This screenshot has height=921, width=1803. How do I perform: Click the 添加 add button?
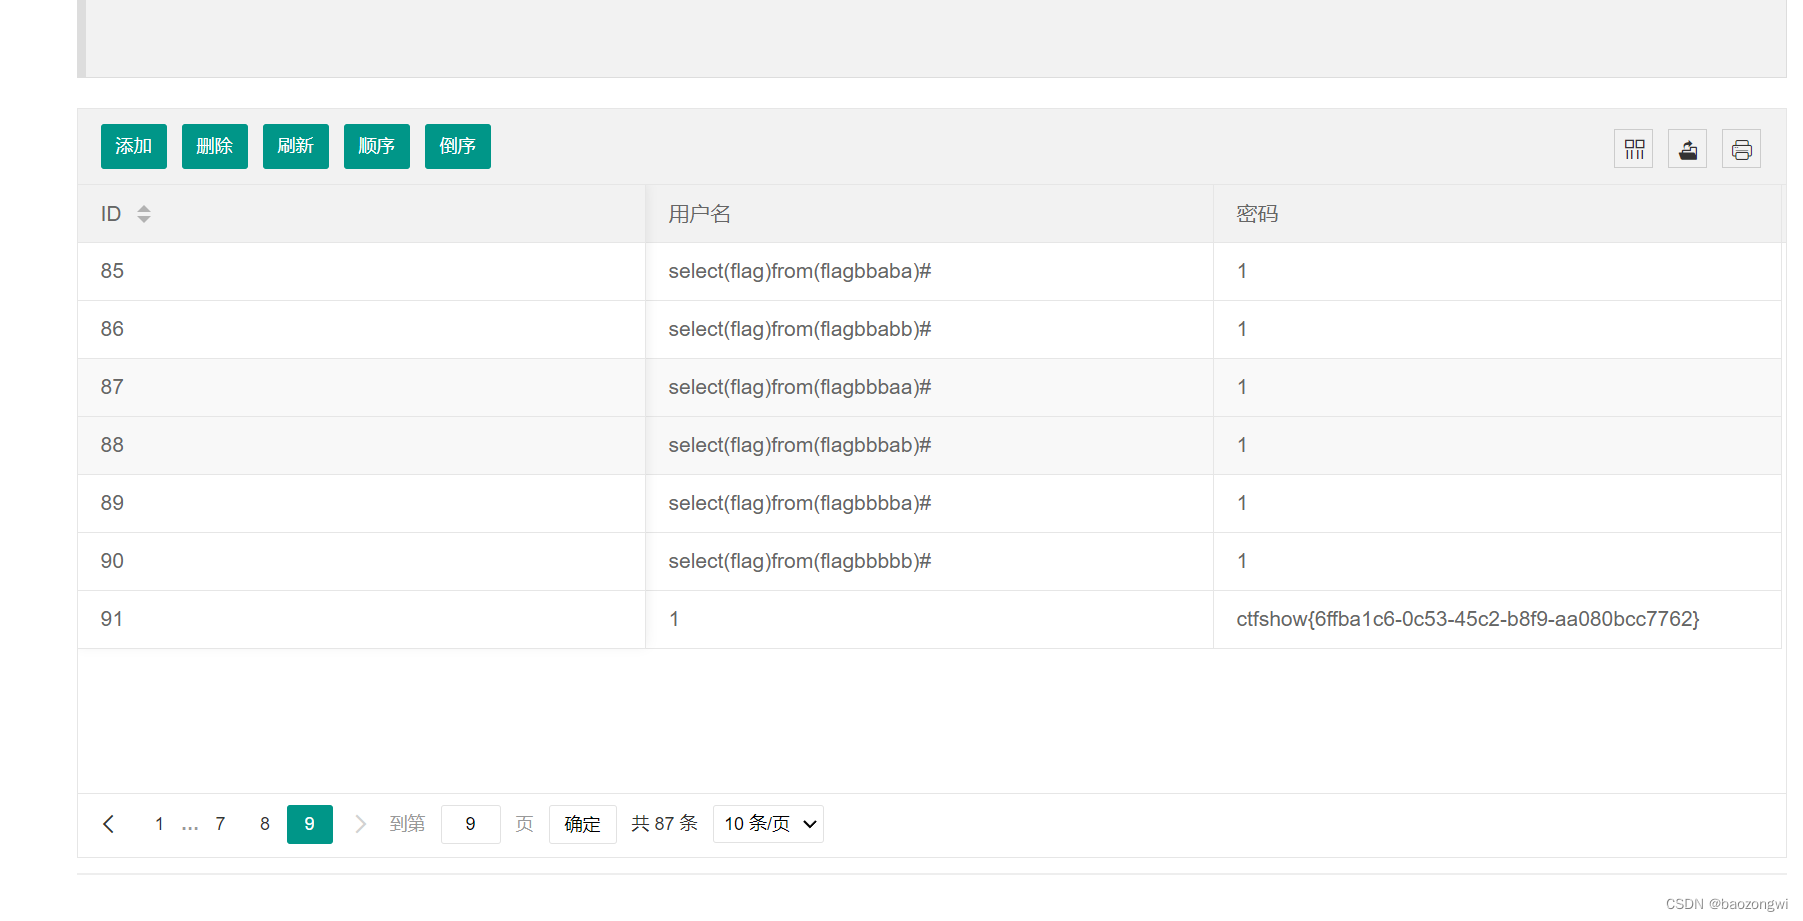coord(134,146)
